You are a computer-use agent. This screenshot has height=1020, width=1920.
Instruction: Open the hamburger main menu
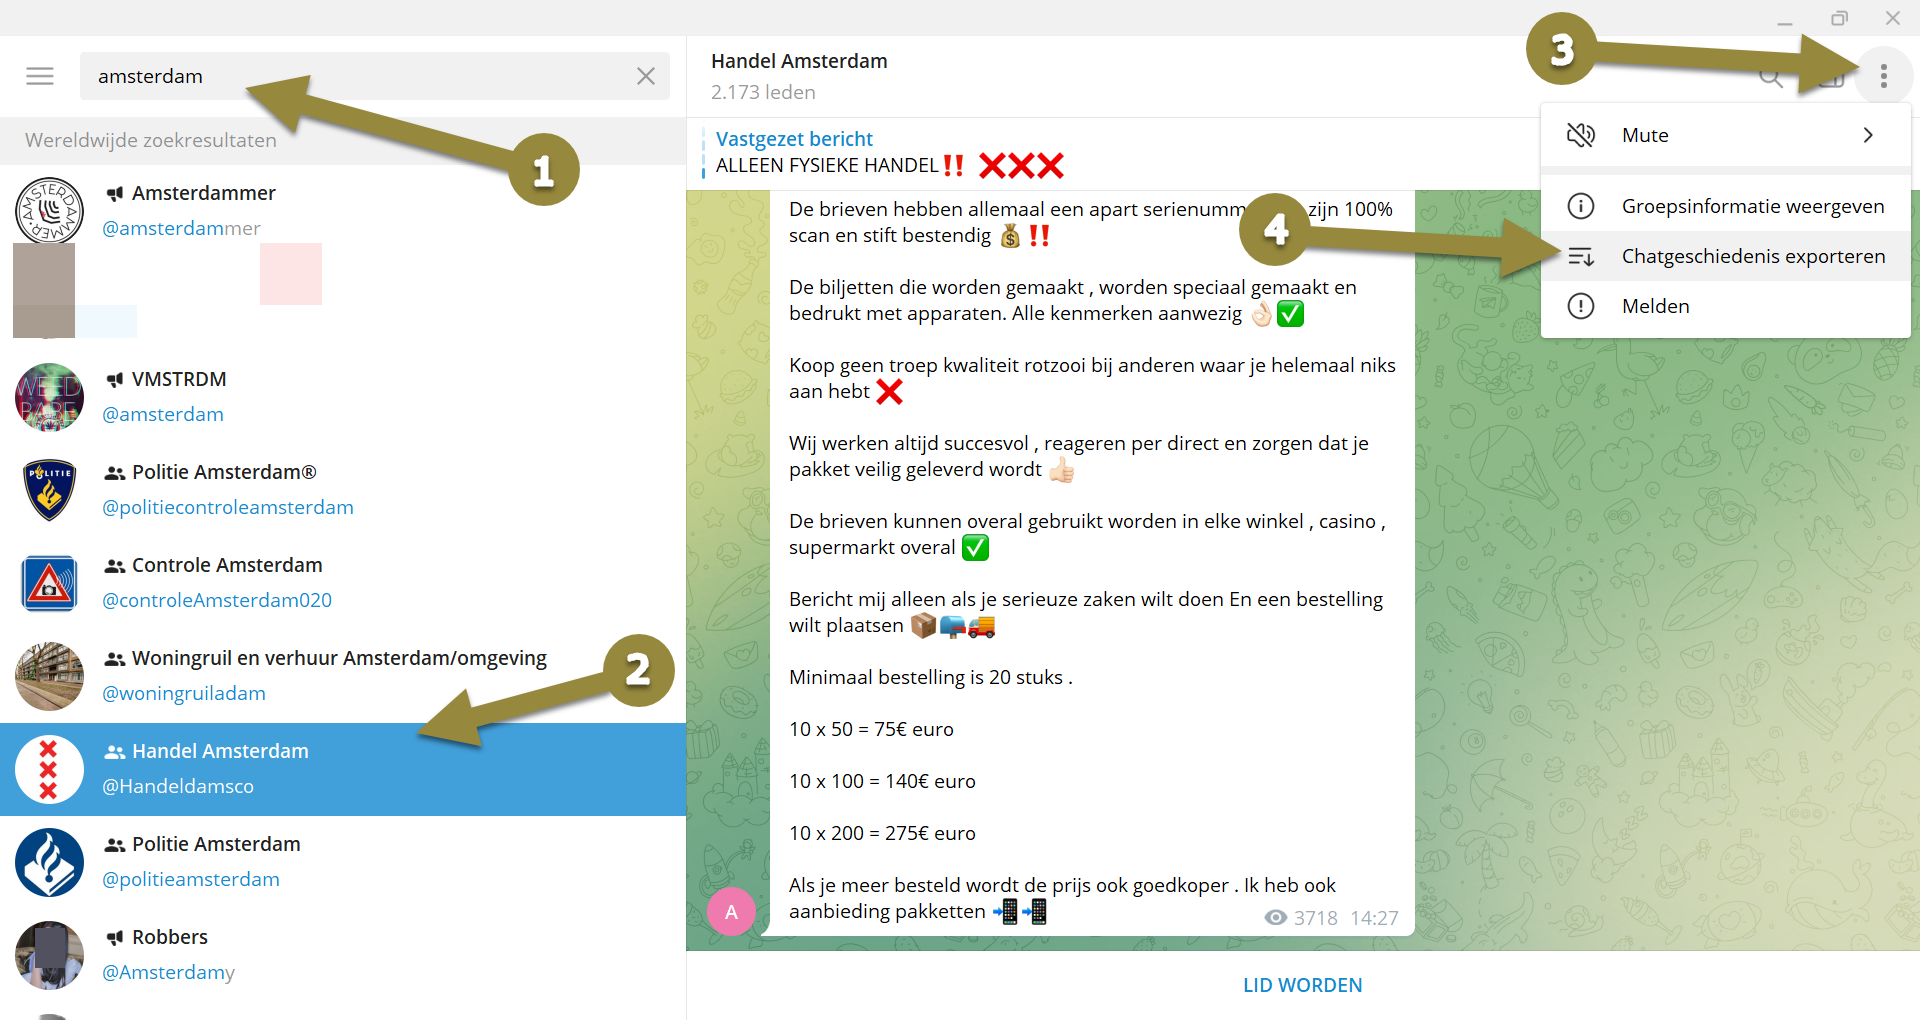(x=40, y=76)
